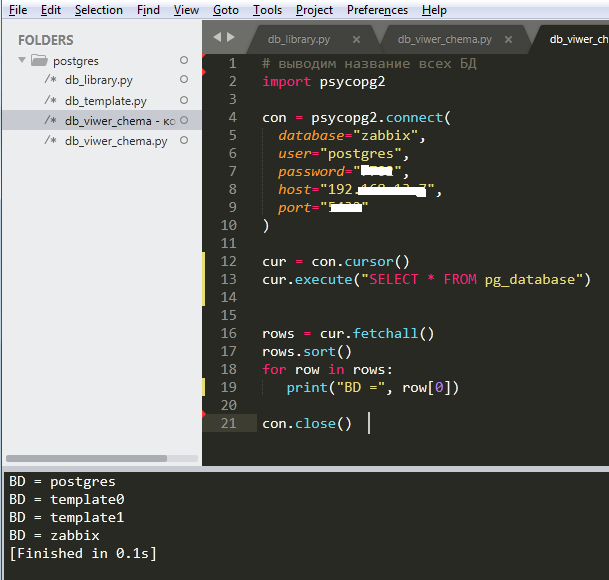Image resolution: width=609 pixels, height=580 pixels.
Task: Click 'BD = template0' output line
Action: tap(66, 500)
